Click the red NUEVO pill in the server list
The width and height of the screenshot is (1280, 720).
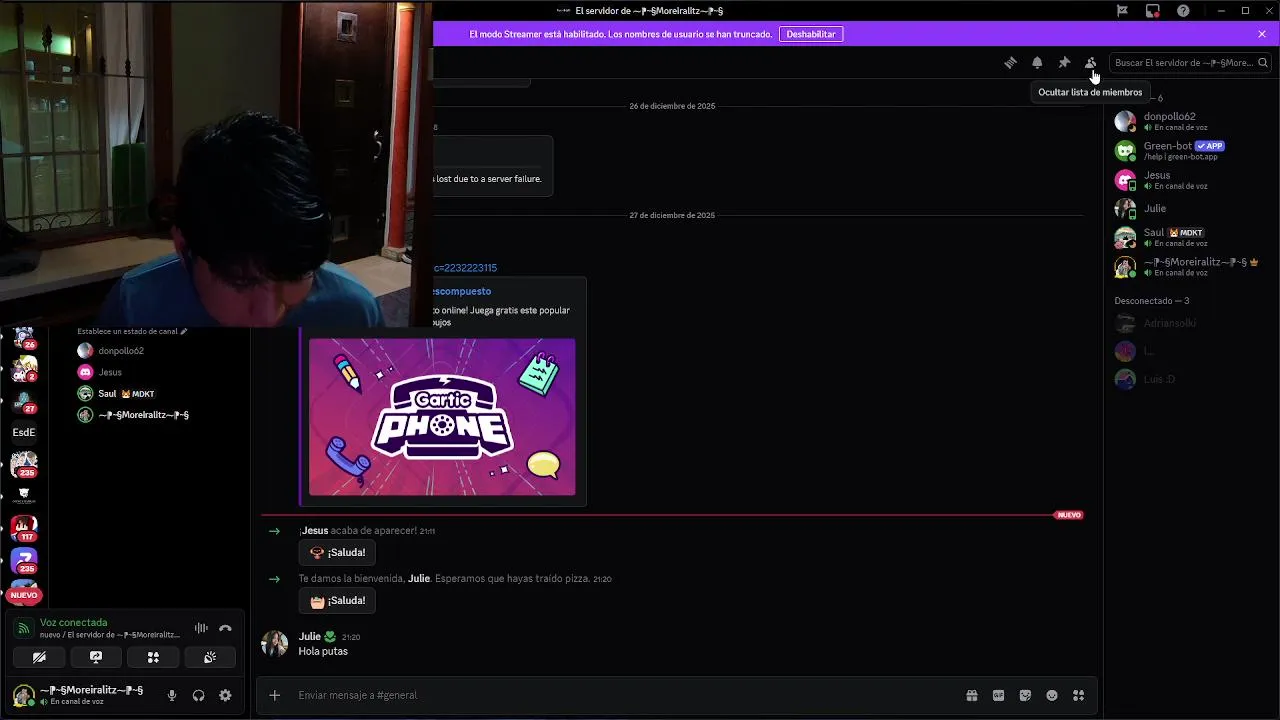point(24,595)
